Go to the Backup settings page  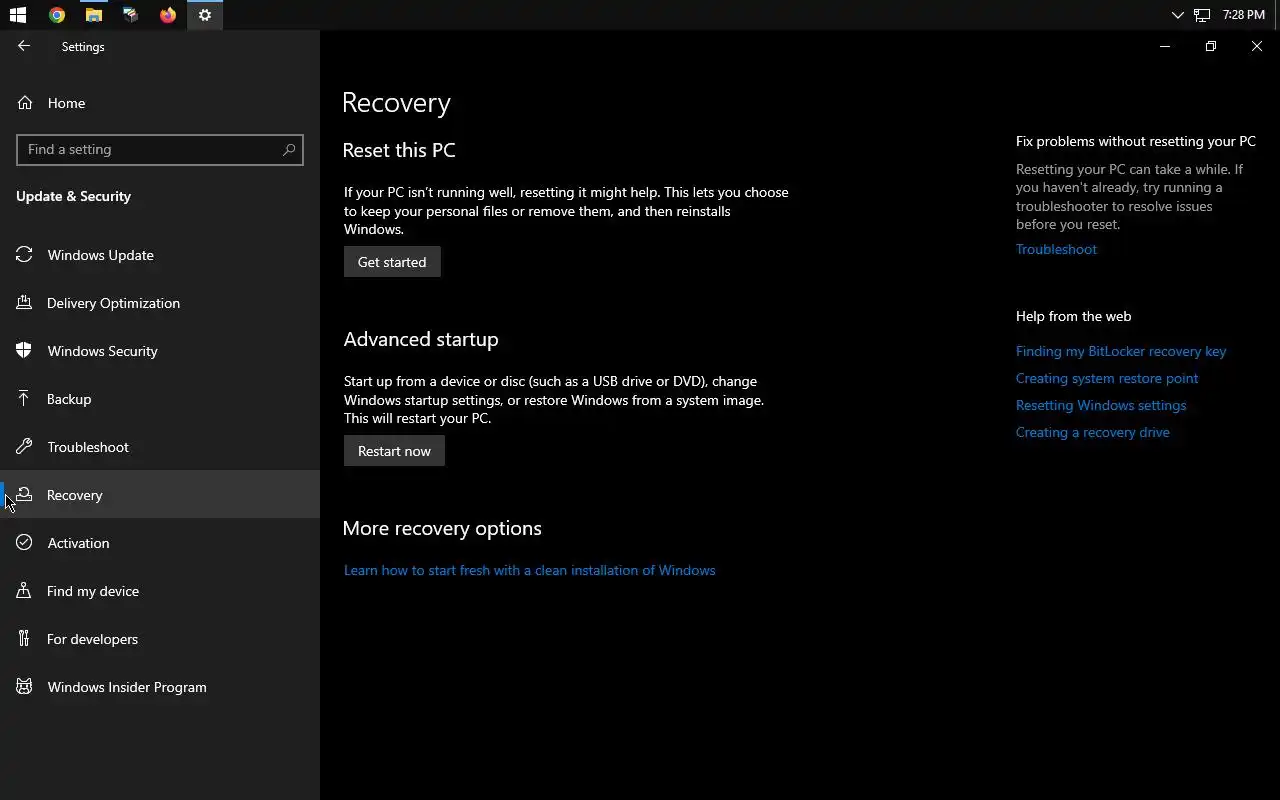tap(160, 399)
